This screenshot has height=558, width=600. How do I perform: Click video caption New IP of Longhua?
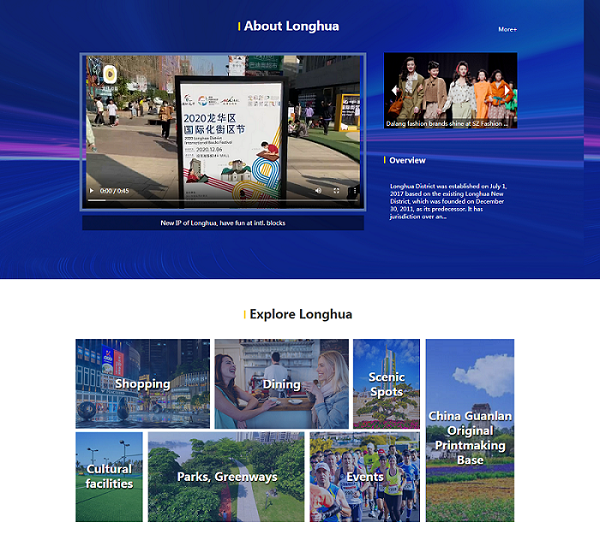(x=222, y=223)
